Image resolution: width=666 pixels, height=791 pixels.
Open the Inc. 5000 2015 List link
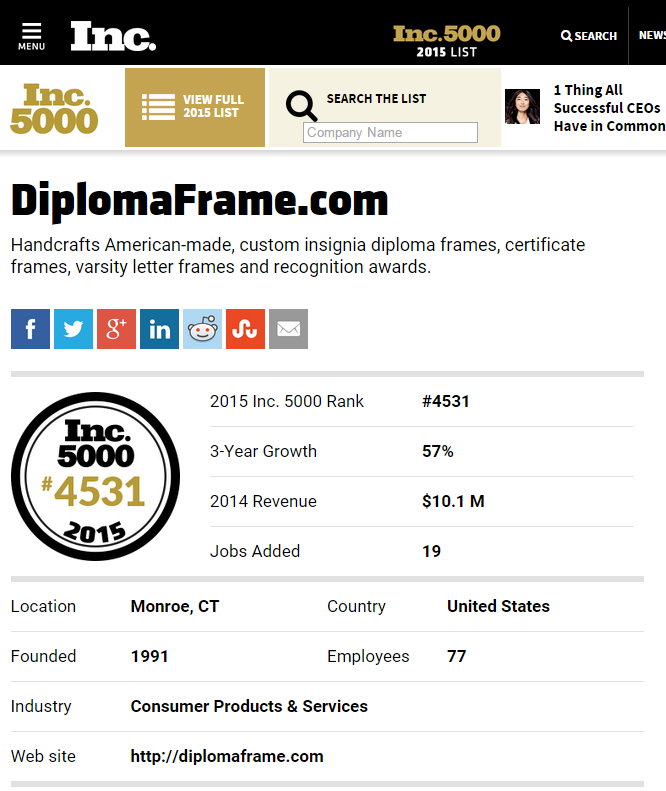(x=446, y=40)
